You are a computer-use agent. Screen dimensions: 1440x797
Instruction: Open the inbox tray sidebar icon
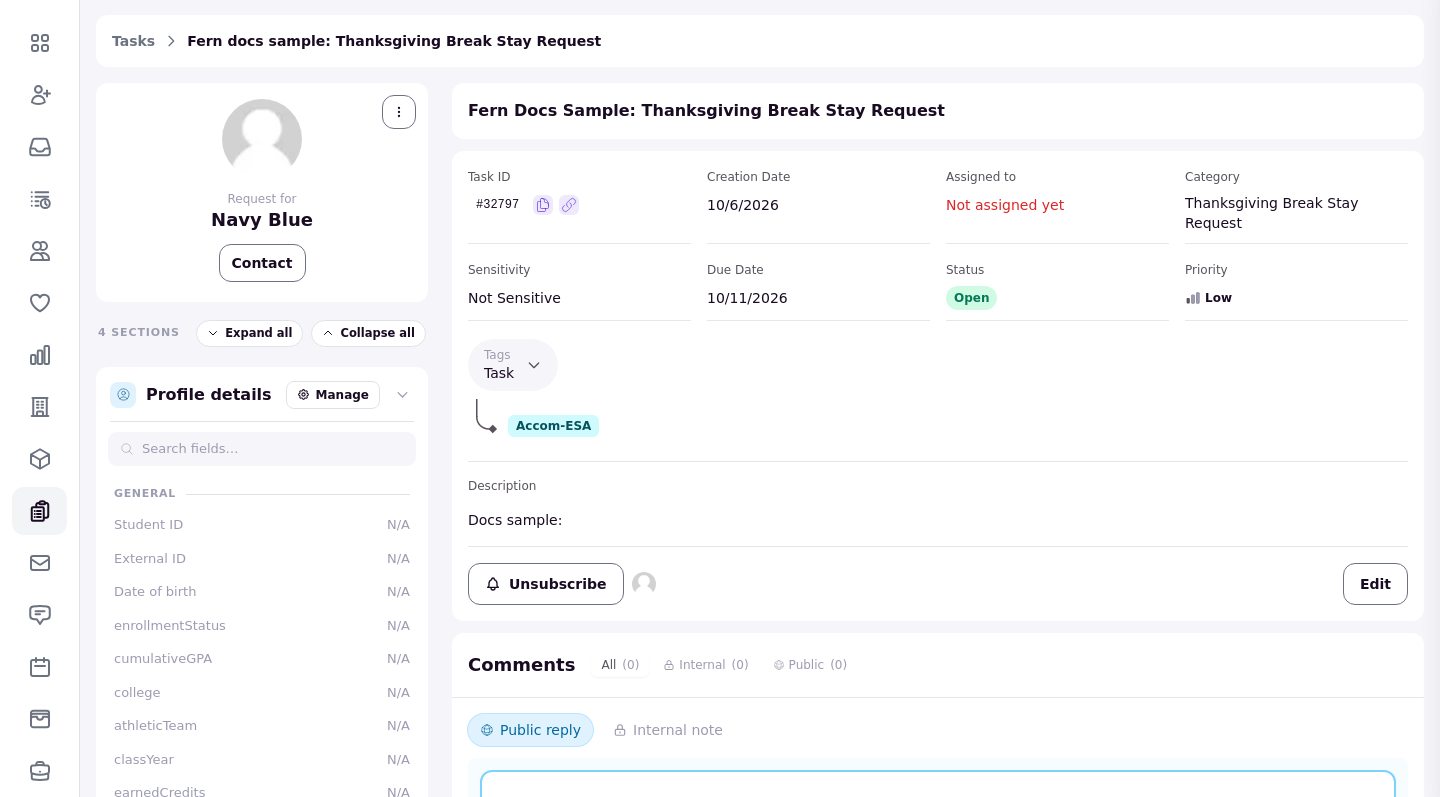pyautogui.click(x=40, y=147)
